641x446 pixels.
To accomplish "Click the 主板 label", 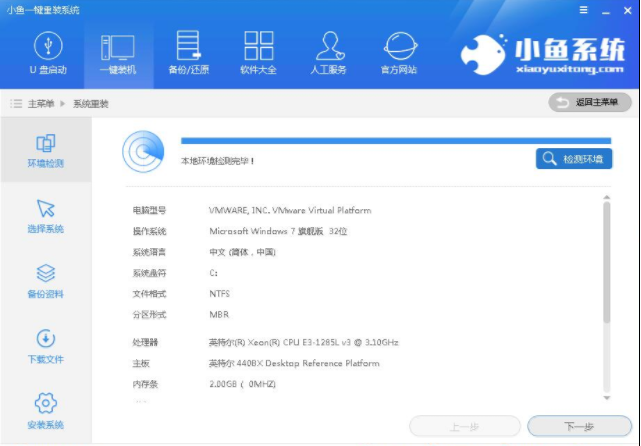I will click(x=141, y=363).
